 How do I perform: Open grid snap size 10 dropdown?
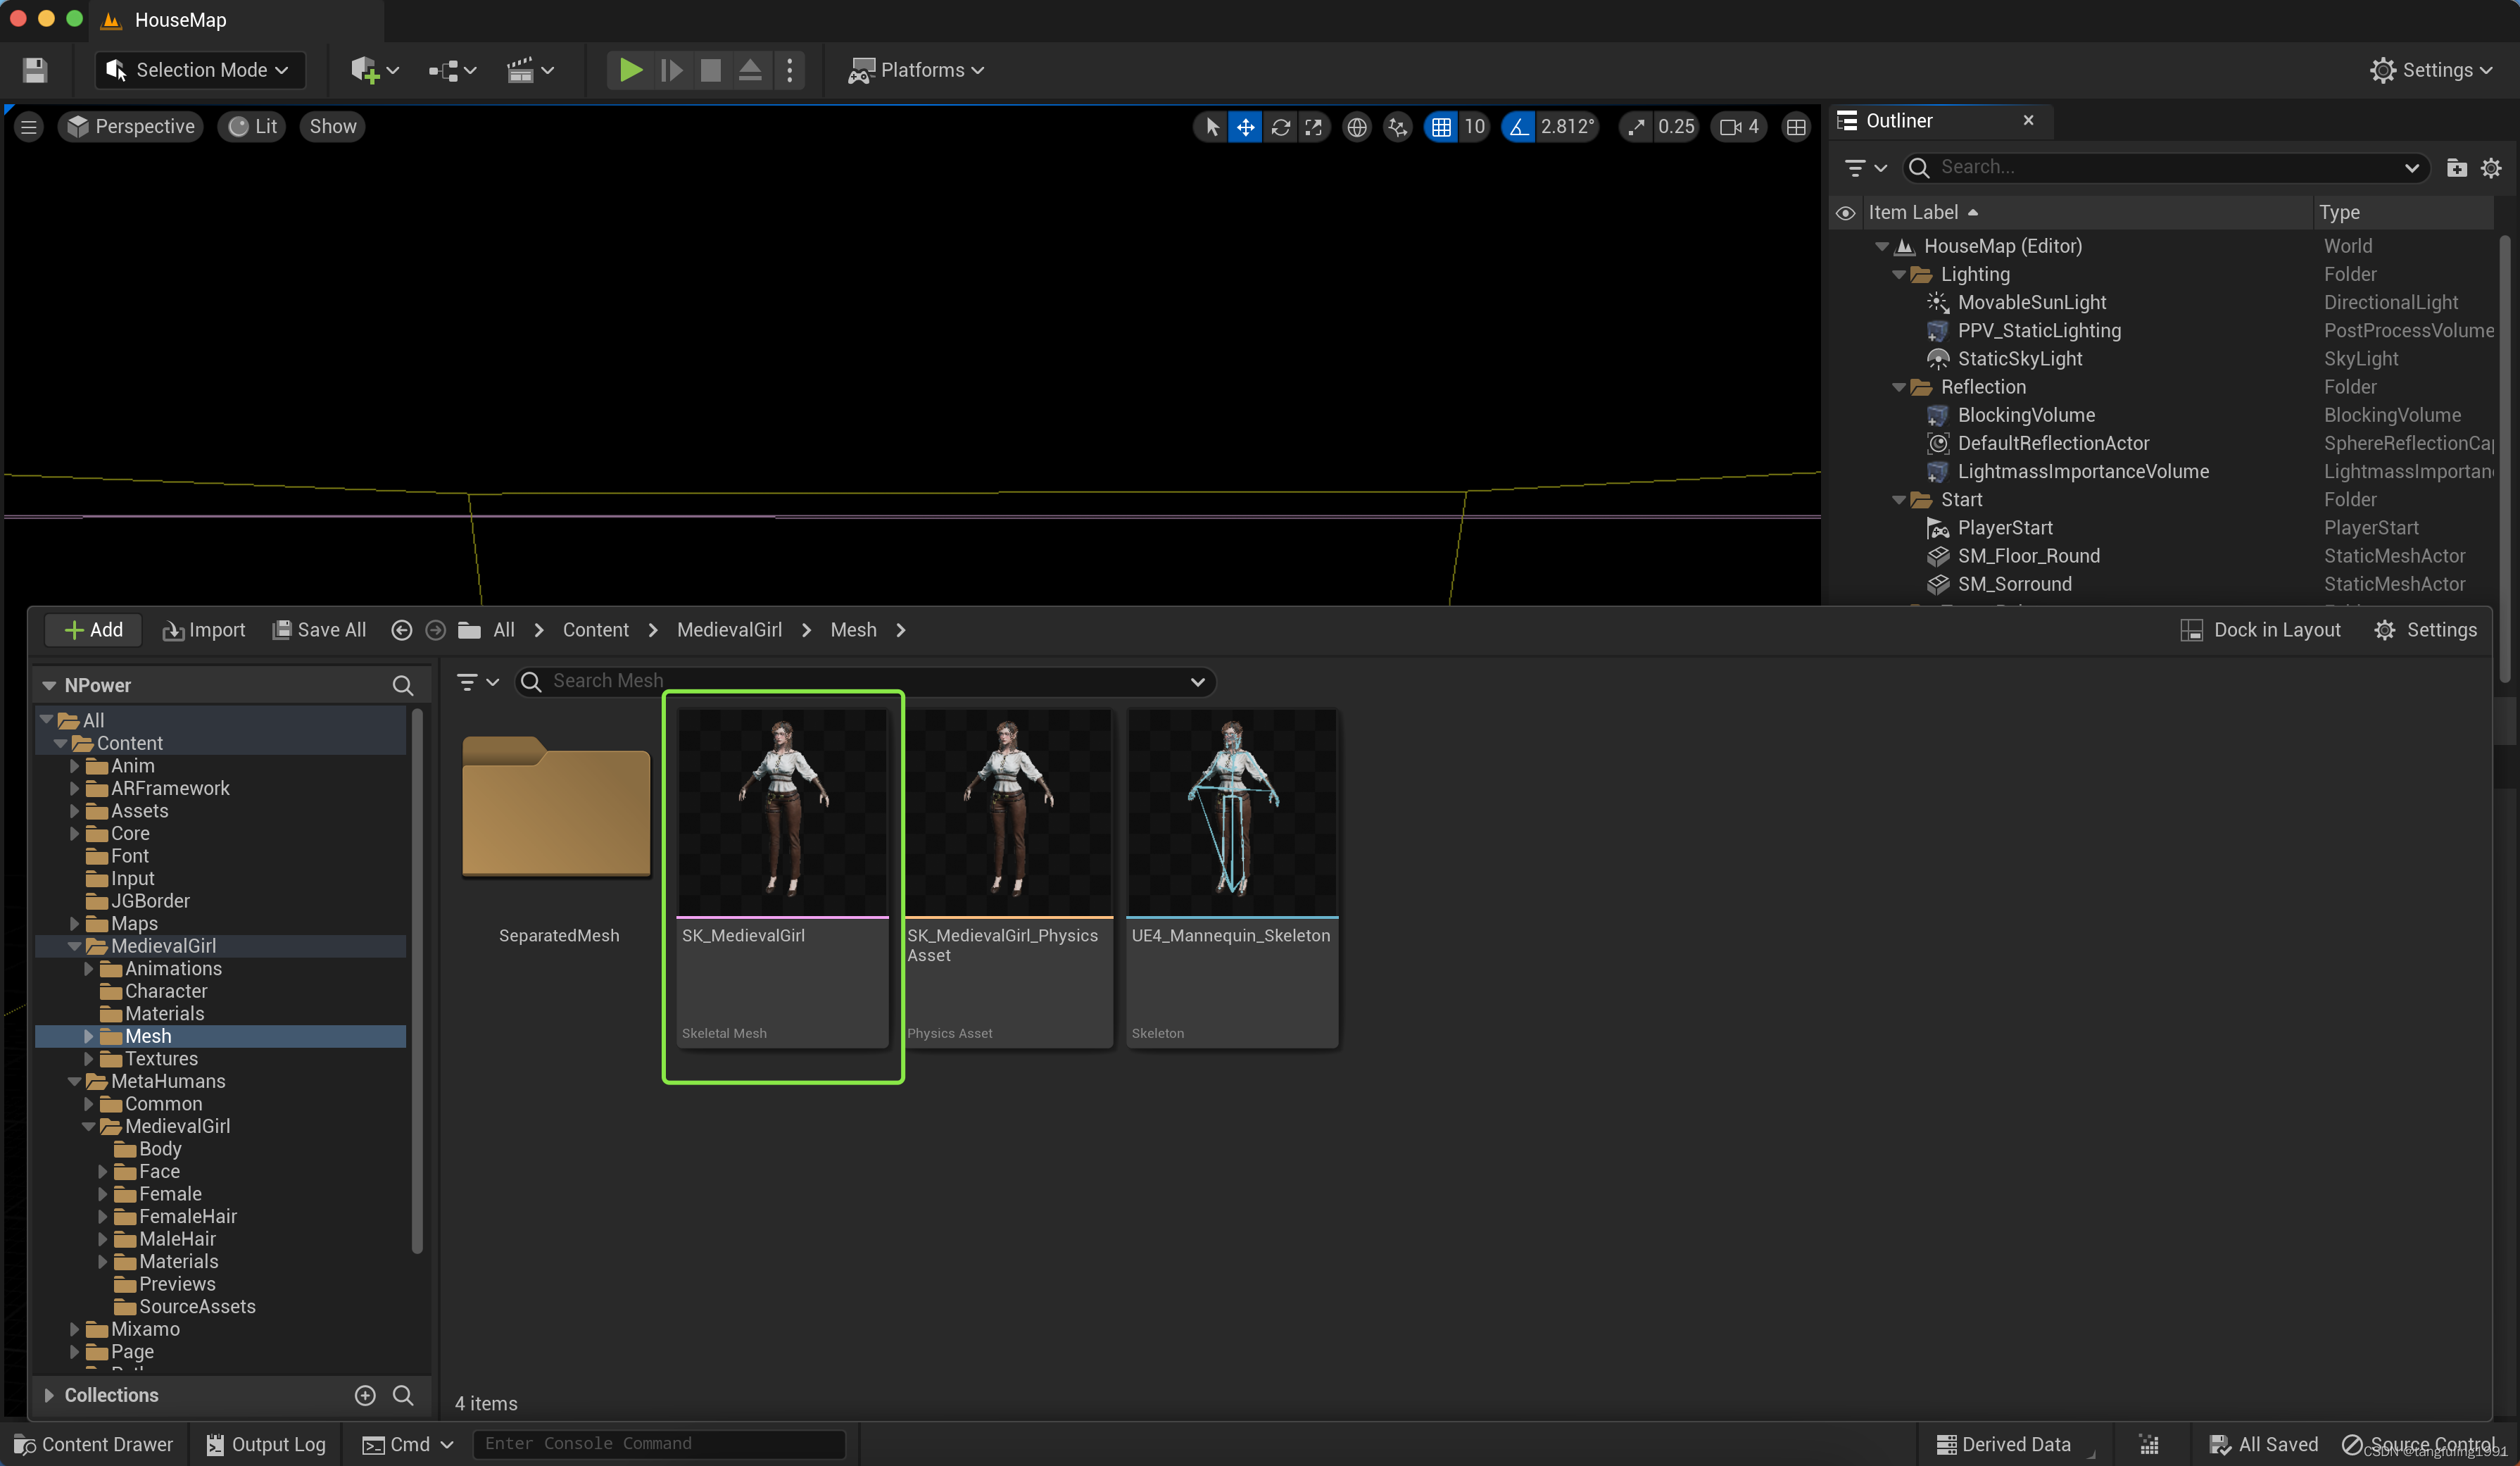pyautogui.click(x=1474, y=127)
